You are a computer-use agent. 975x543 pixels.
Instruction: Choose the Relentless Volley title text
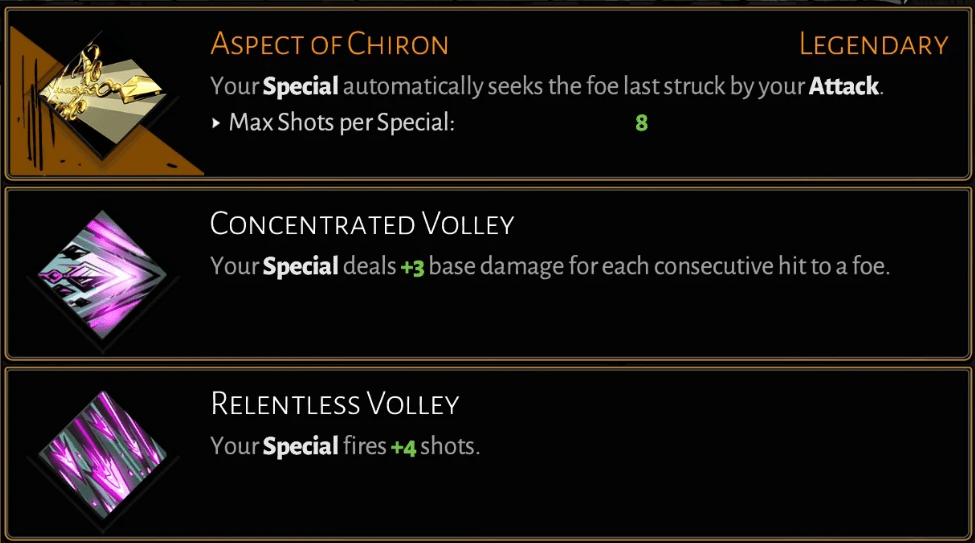pyautogui.click(x=334, y=404)
